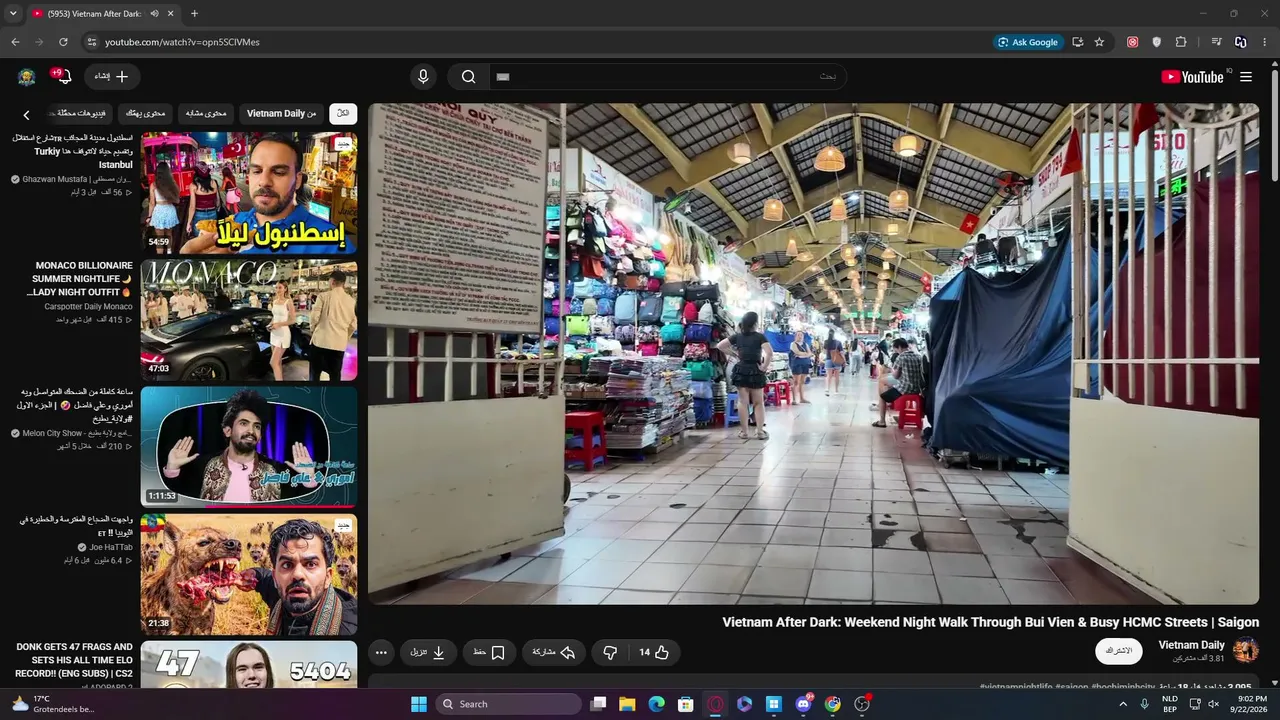Image resolution: width=1280 pixels, height=720 pixels.
Task: Click the Ask Google button
Action: (x=1027, y=42)
